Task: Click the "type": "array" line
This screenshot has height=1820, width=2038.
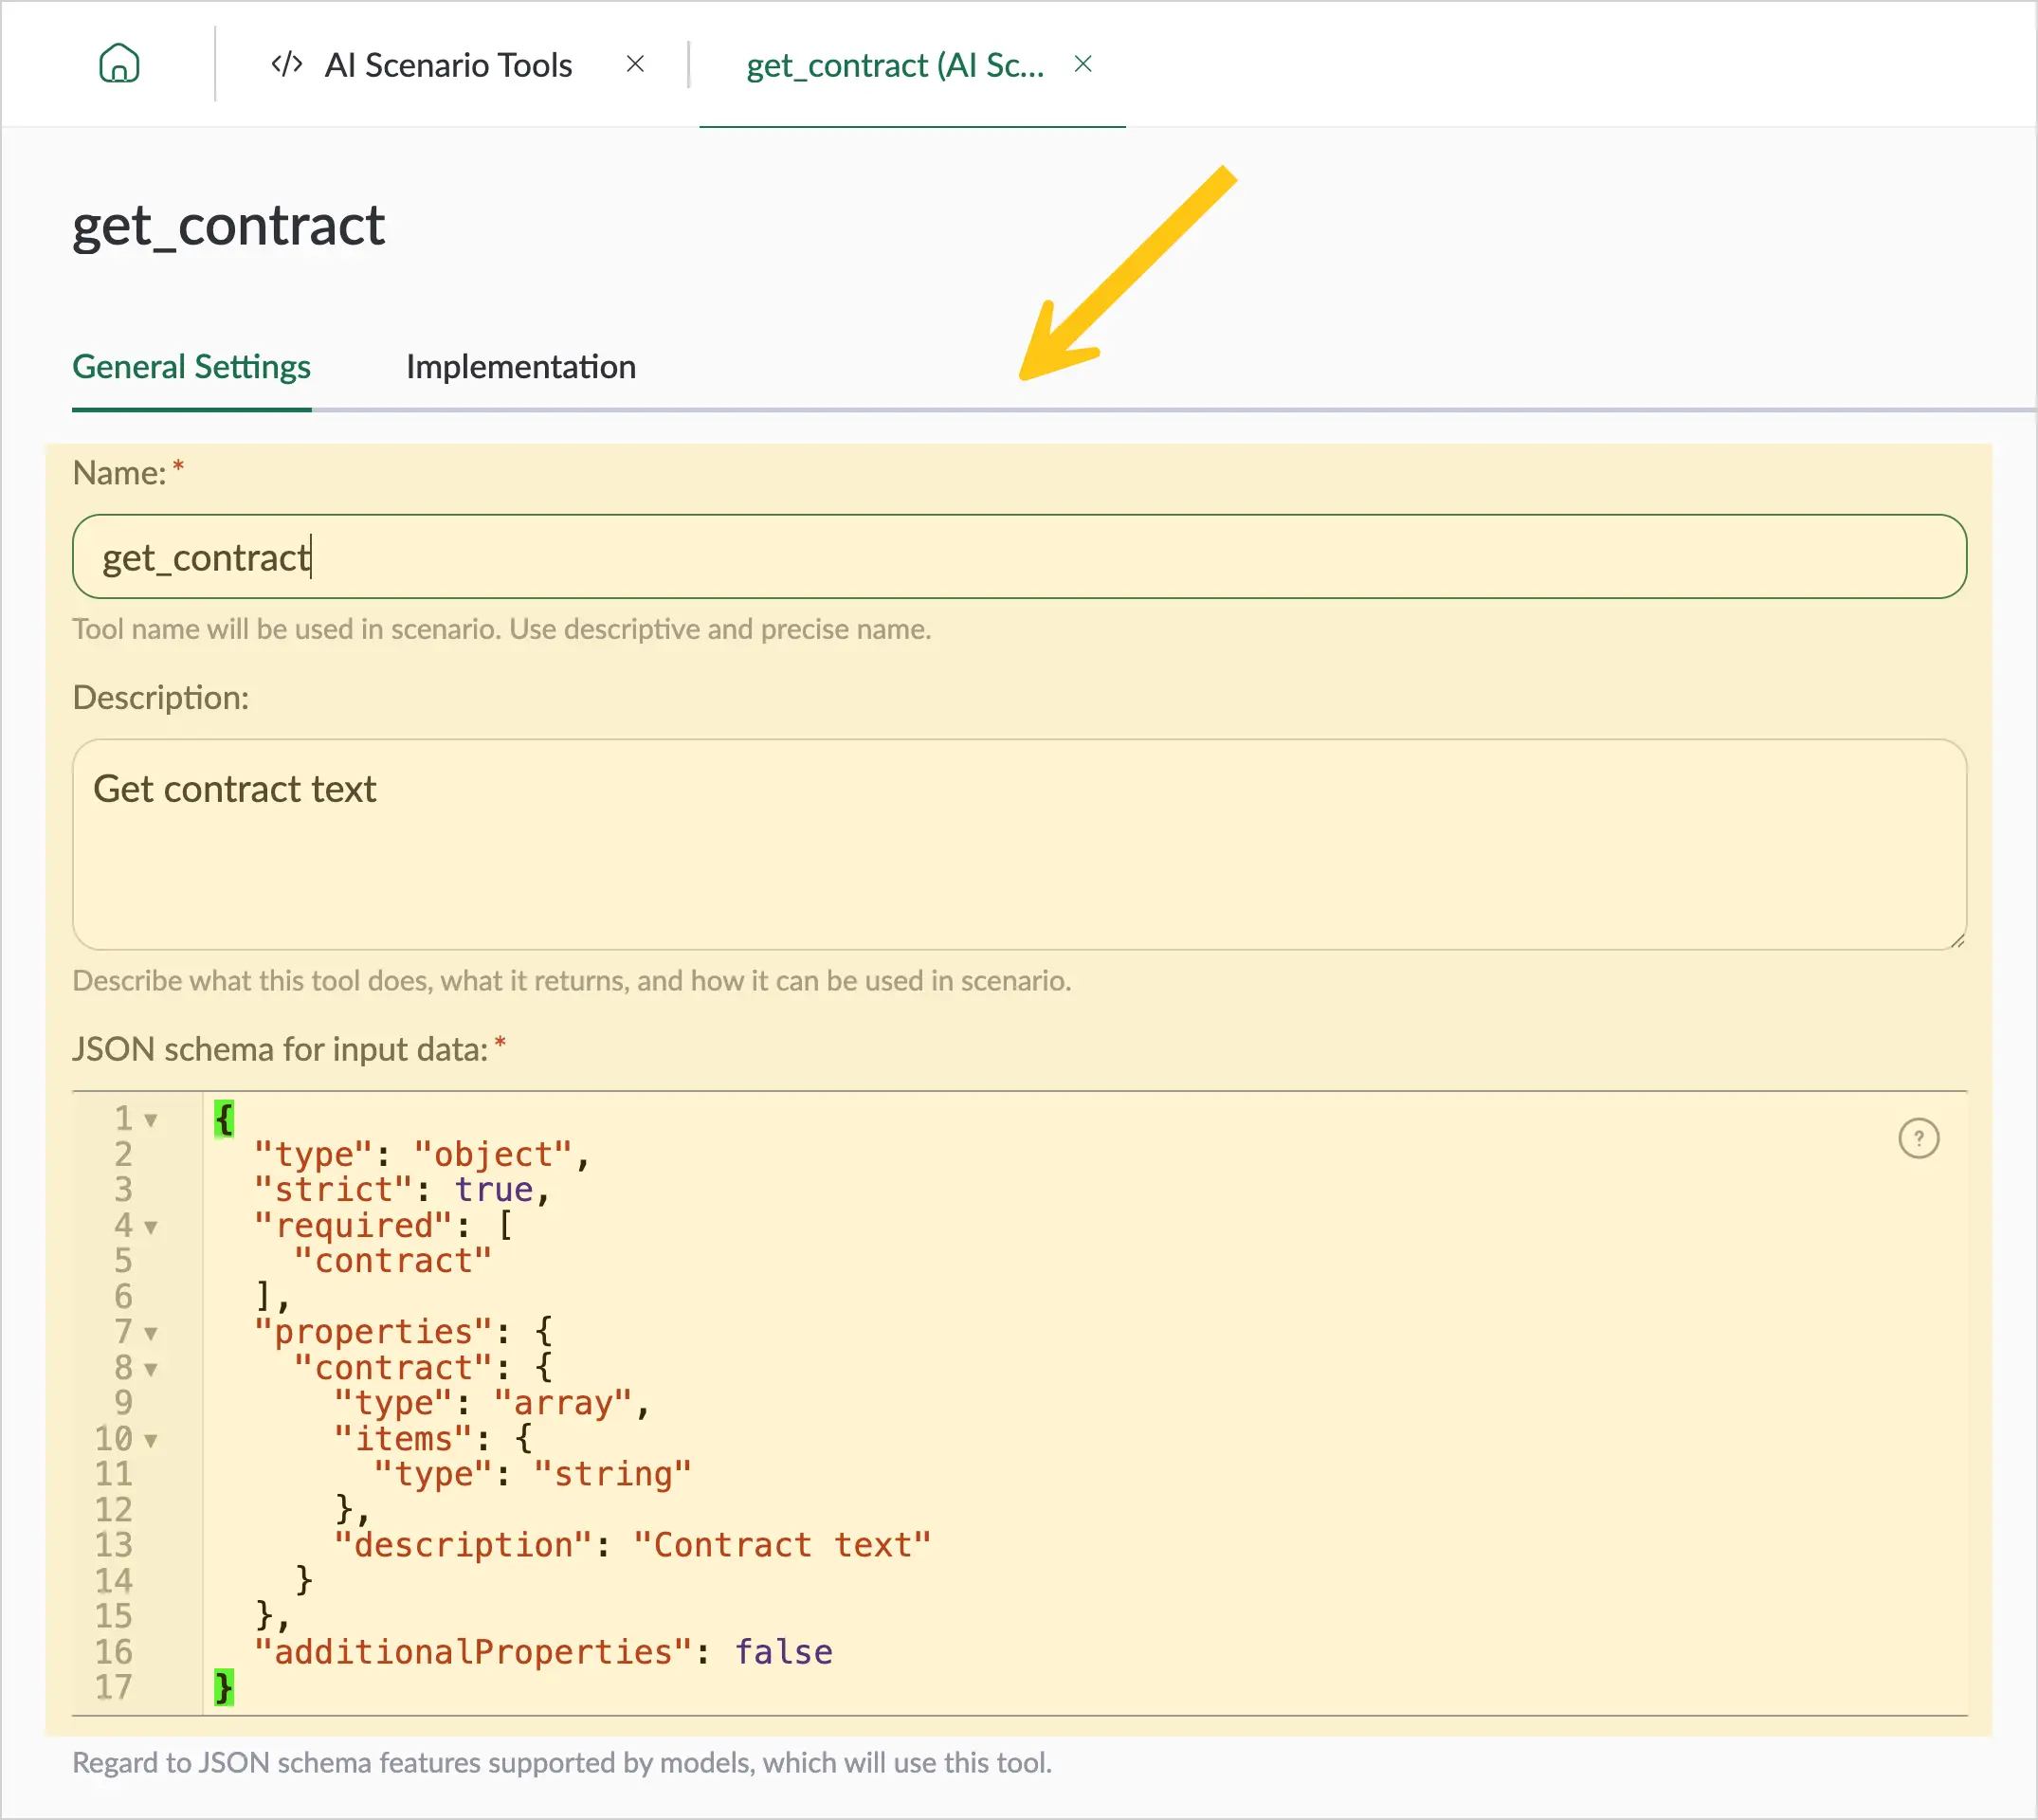Action: pos(492,1403)
